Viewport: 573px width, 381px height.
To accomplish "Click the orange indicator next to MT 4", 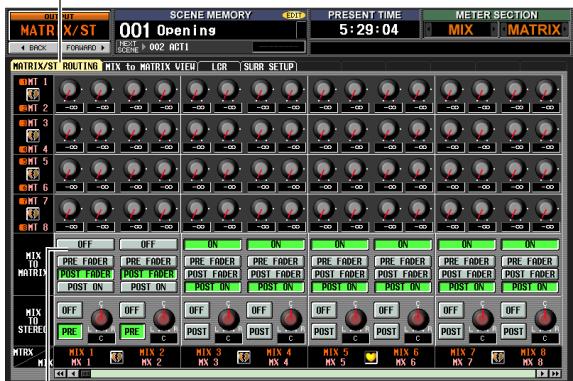I will (x=23, y=149).
